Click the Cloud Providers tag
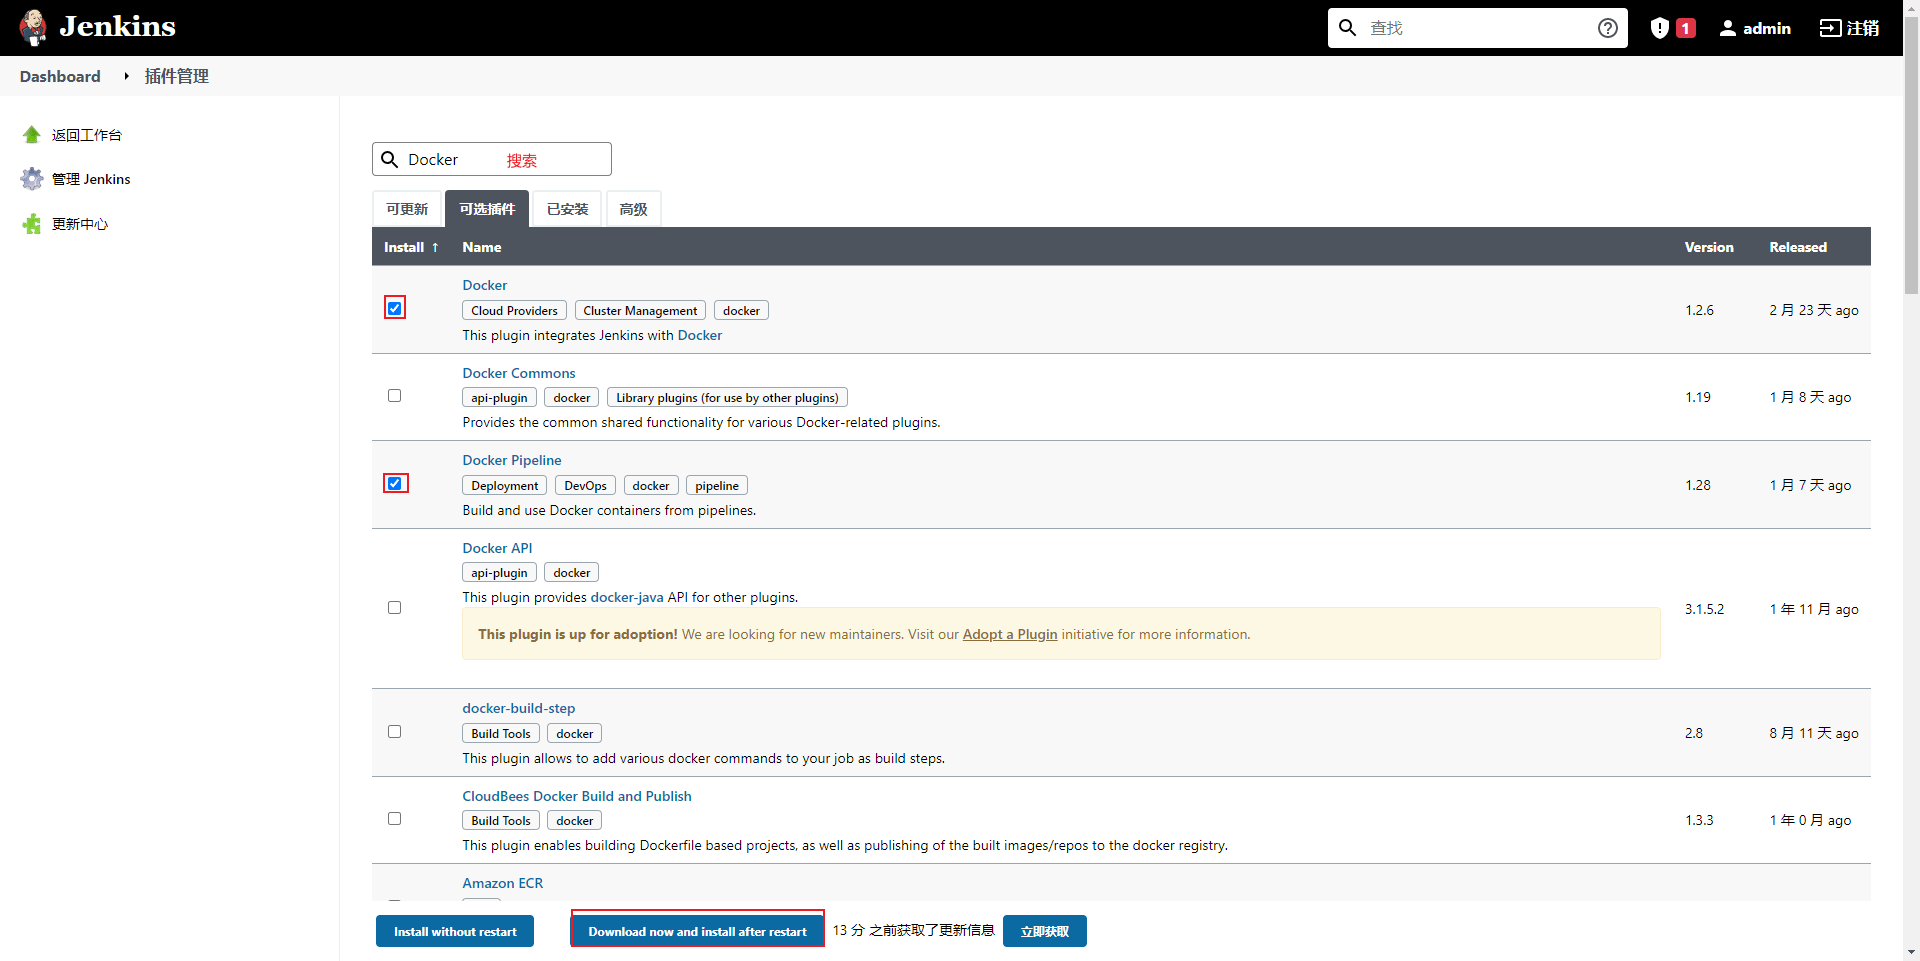This screenshot has height=961, width=1920. click(x=514, y=311)
